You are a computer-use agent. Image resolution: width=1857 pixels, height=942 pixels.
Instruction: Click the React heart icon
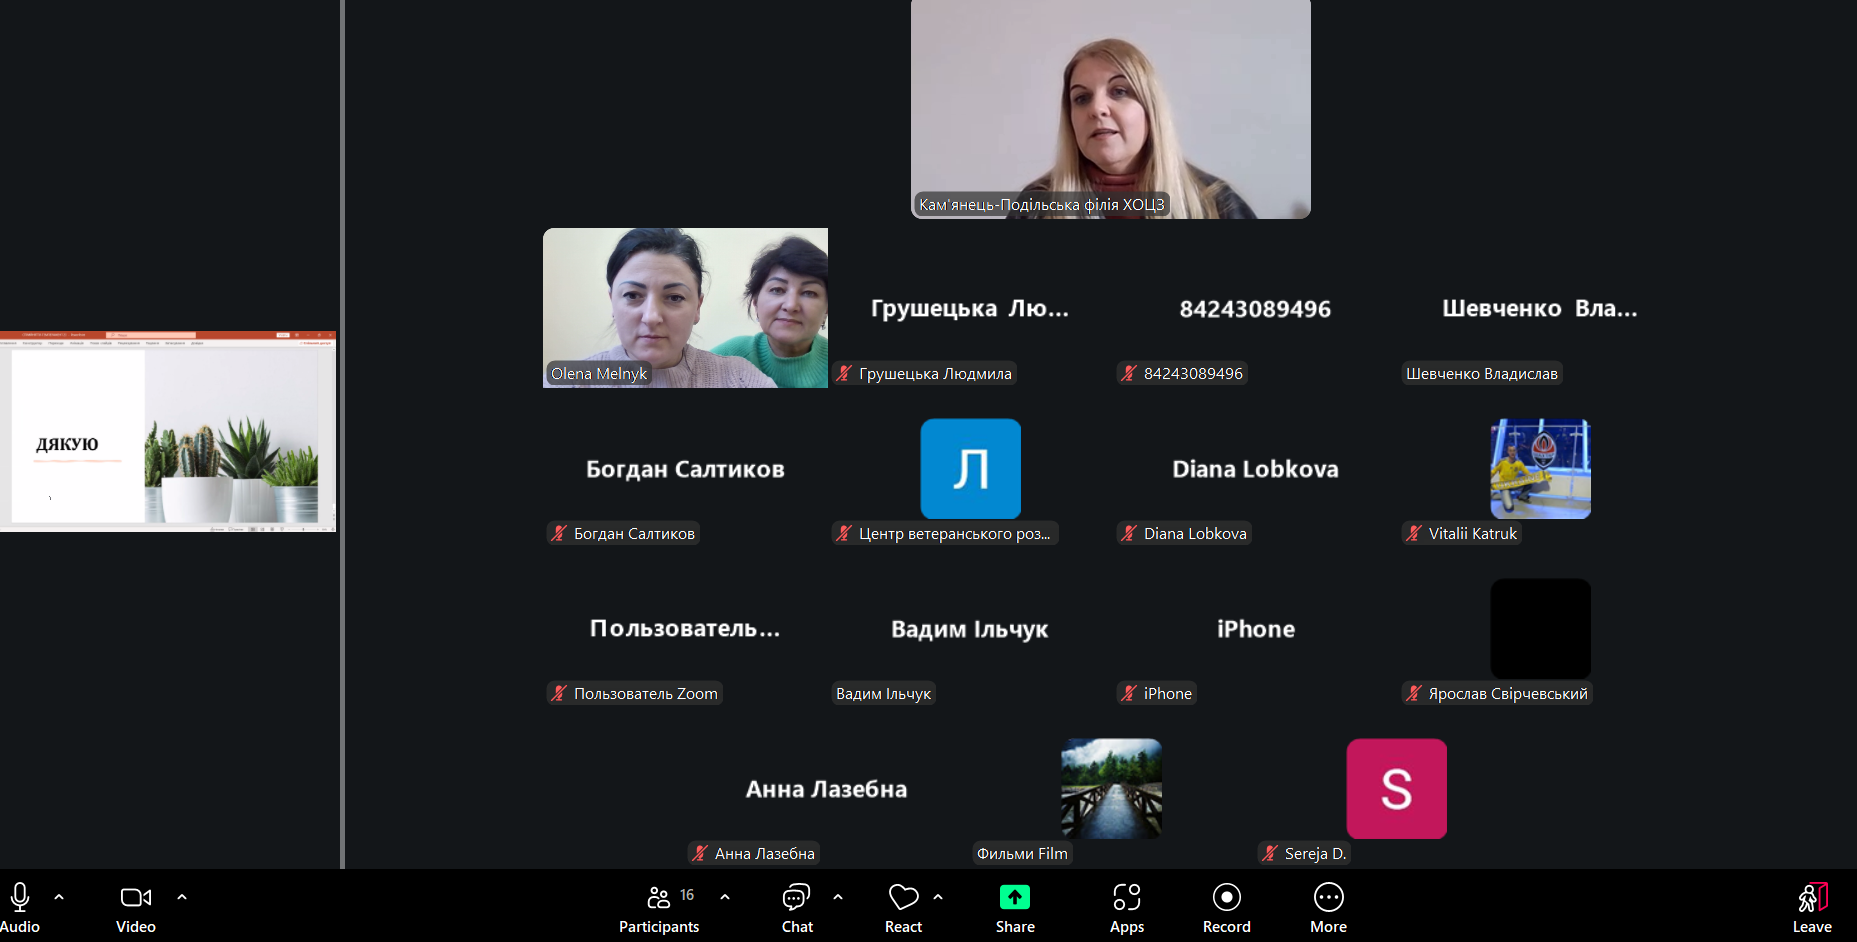pos(902,898)
